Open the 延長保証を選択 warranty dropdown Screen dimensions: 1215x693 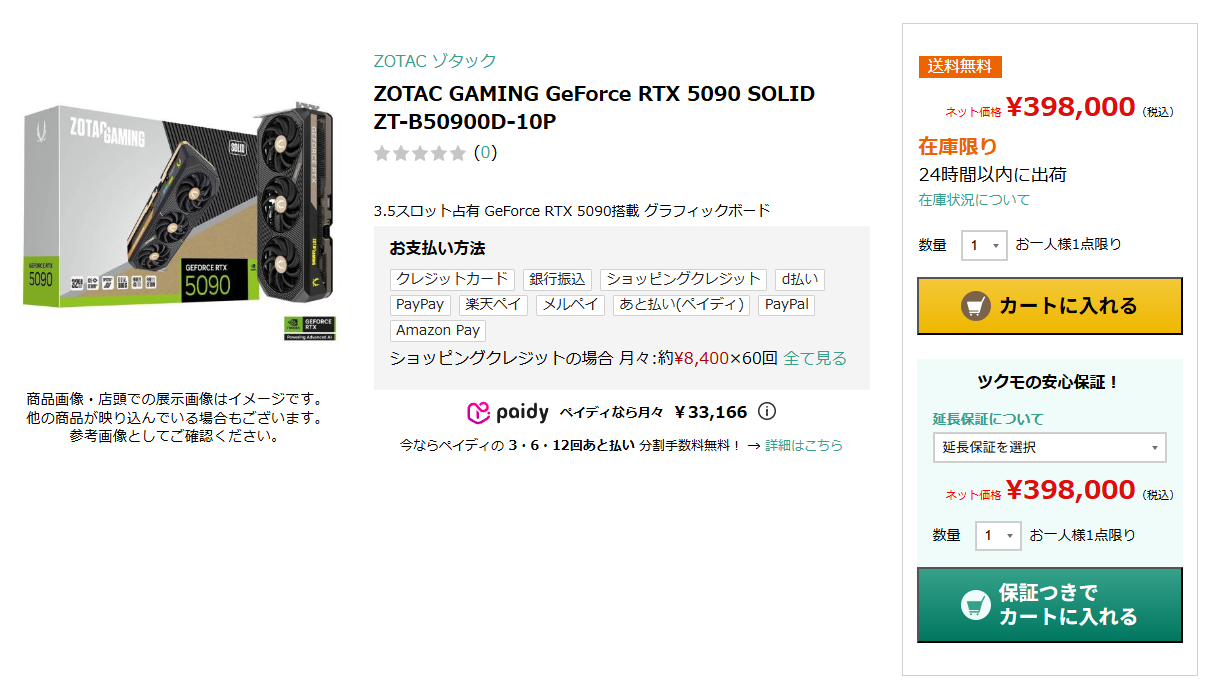tap(1049, 447)
